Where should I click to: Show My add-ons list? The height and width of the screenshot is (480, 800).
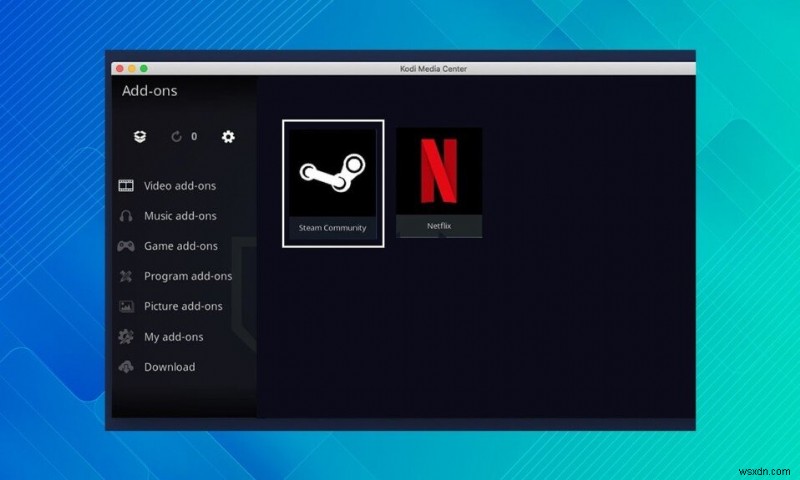[173, 337]
